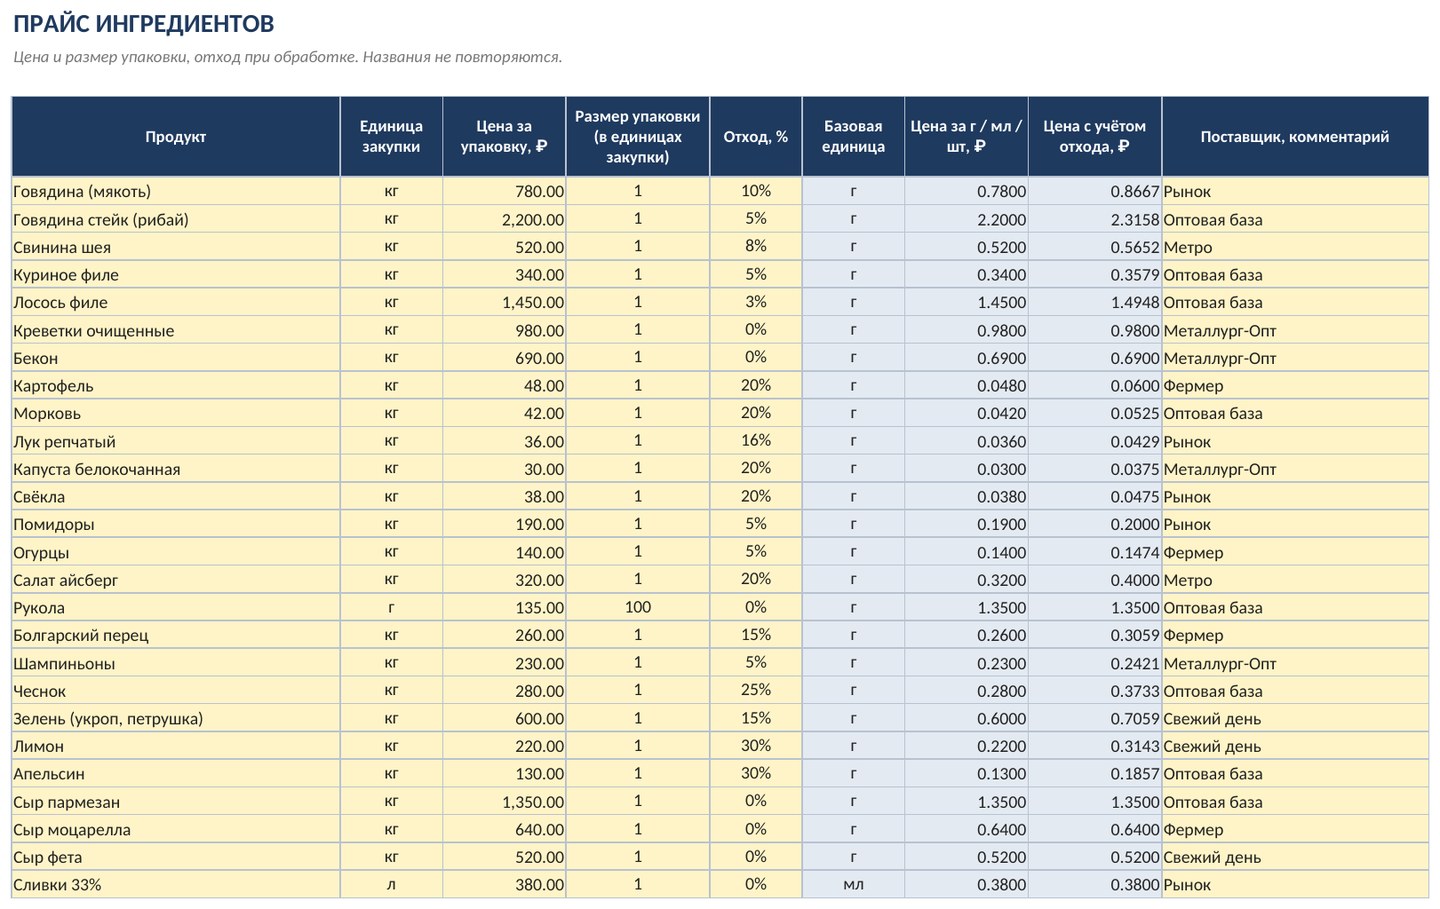Select the '0.8667' price with waste cell
Viewport: 1440px width, 909px height.
(1095, 191)
